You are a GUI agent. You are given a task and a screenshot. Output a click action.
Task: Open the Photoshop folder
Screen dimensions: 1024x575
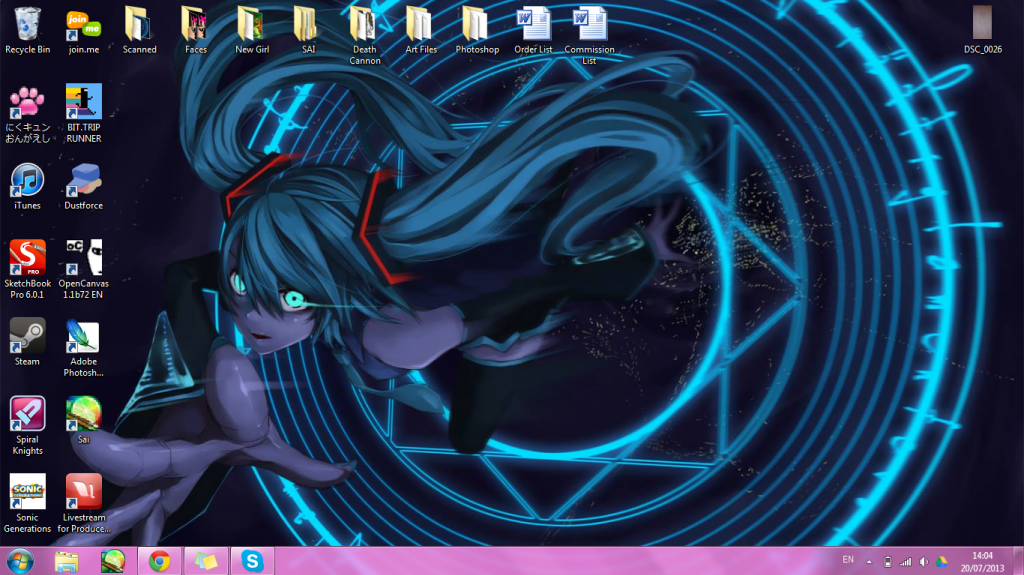coord(477,30)
